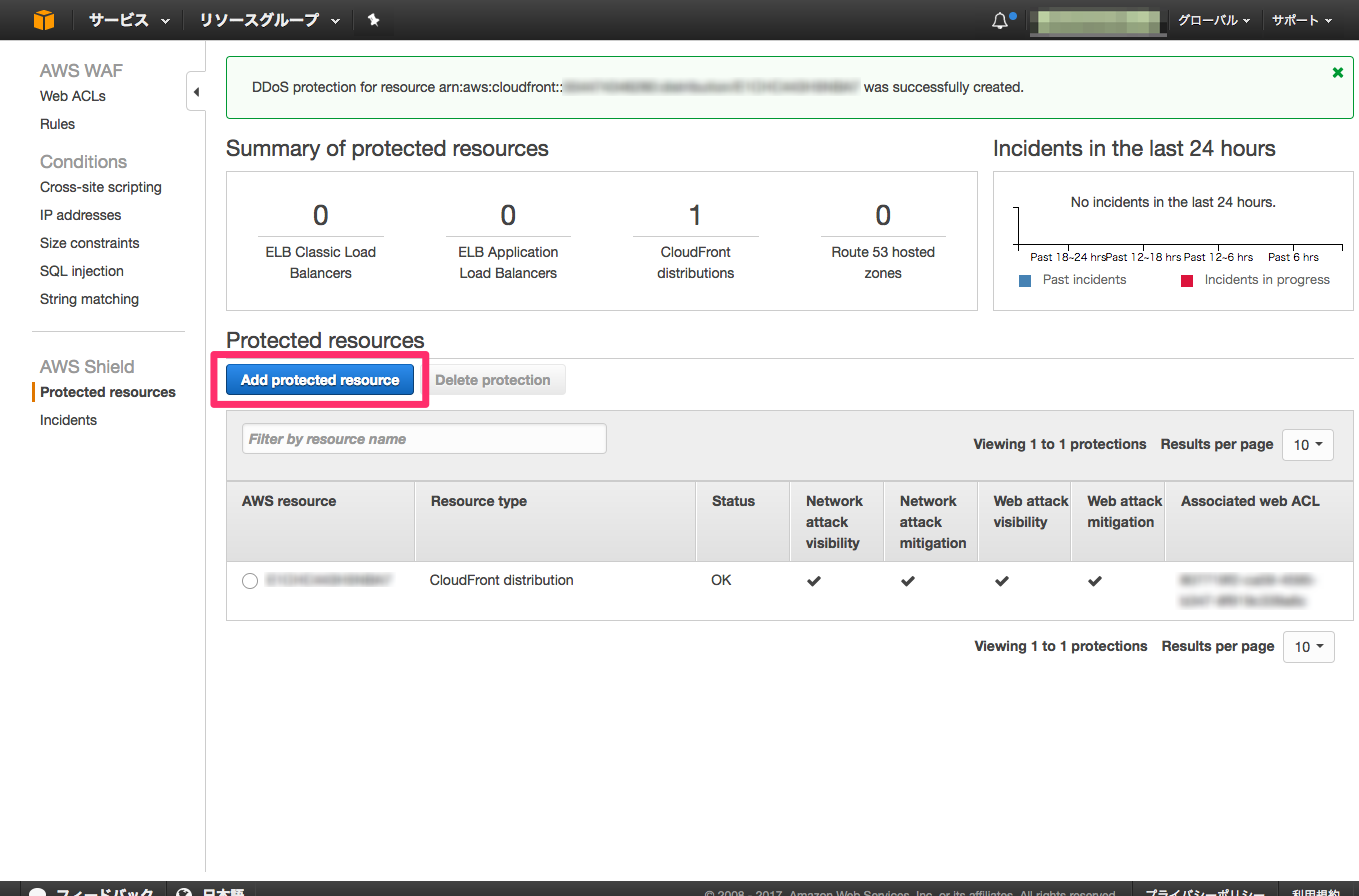Open top Results per page dropdown
The image size is (1359, 896).
pos(1307,444)
